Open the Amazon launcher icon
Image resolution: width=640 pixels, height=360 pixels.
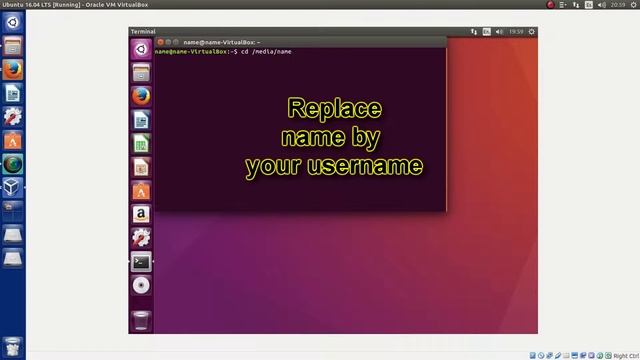141,214
